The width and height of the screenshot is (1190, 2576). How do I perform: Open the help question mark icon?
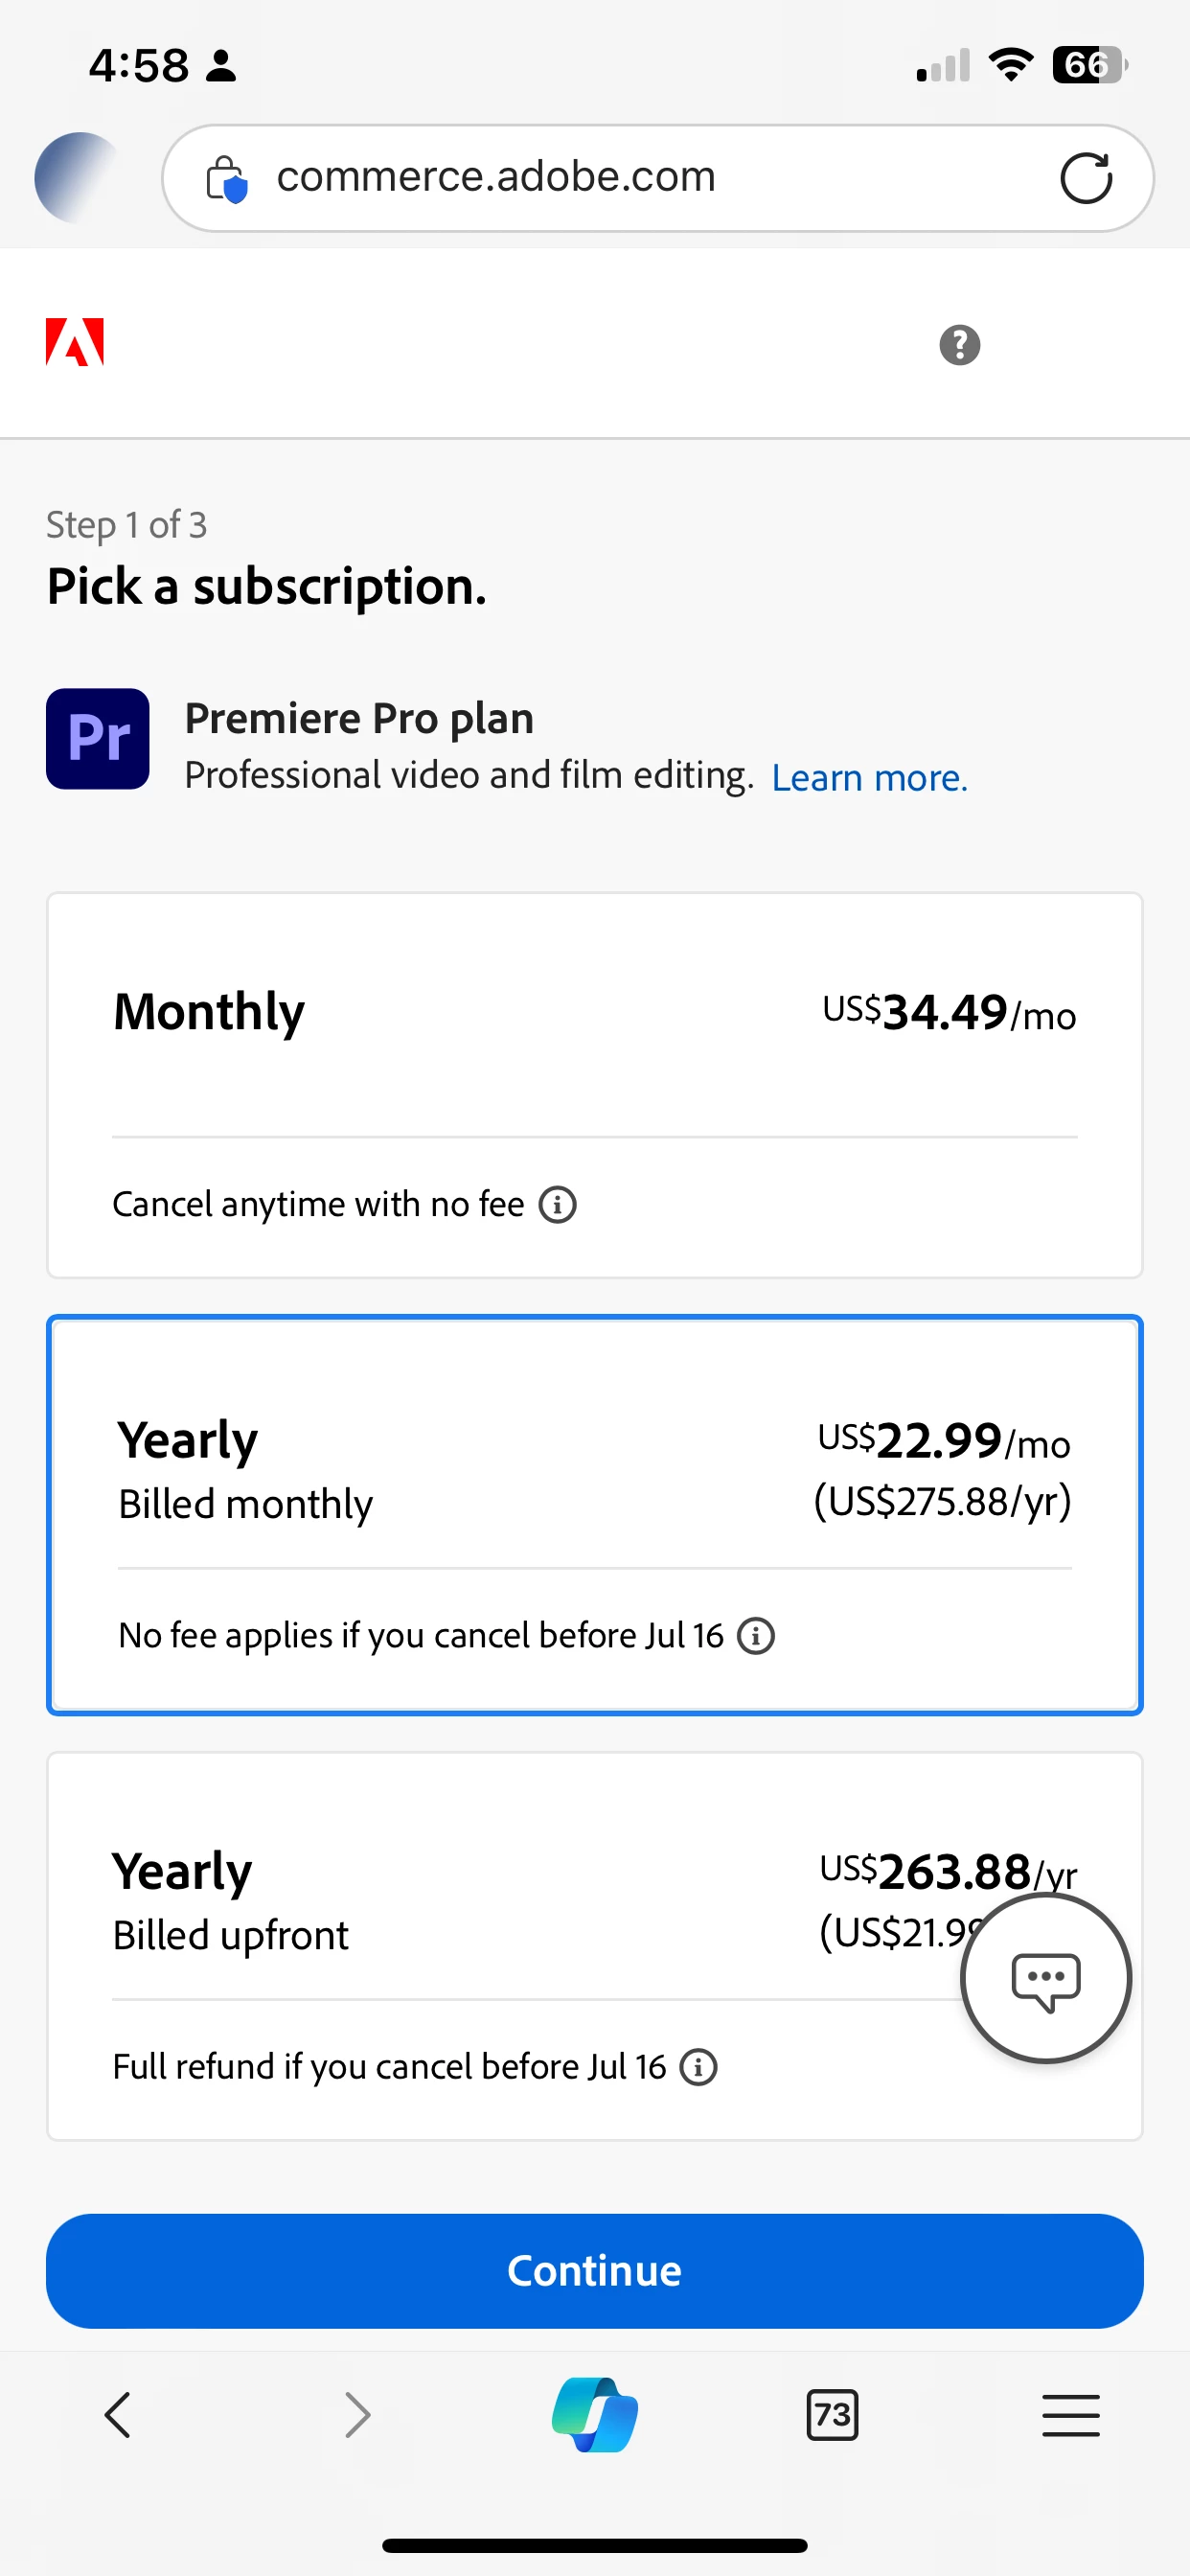click(959, 346)
